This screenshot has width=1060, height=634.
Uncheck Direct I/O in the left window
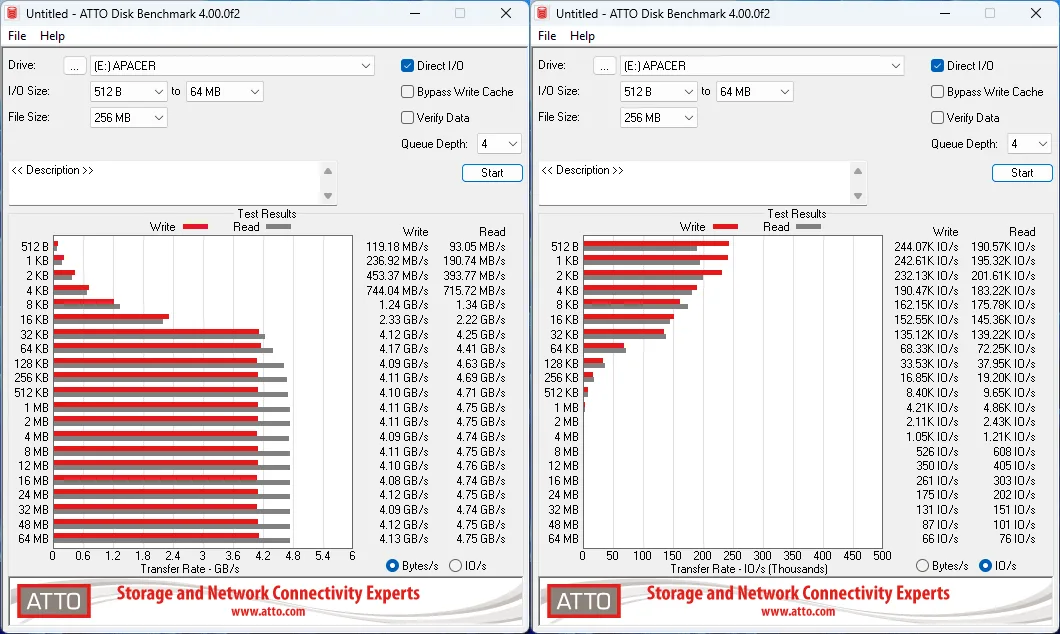point(407,66)
